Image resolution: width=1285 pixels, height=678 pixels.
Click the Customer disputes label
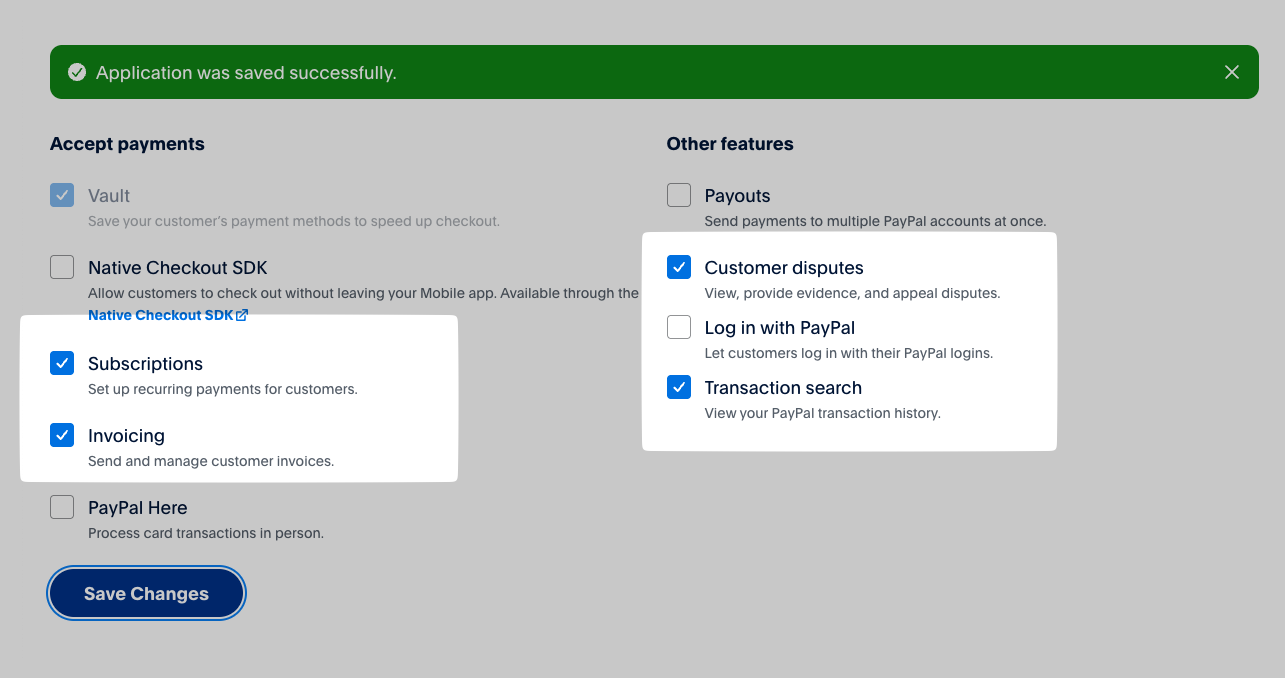[x=784, y=268]
